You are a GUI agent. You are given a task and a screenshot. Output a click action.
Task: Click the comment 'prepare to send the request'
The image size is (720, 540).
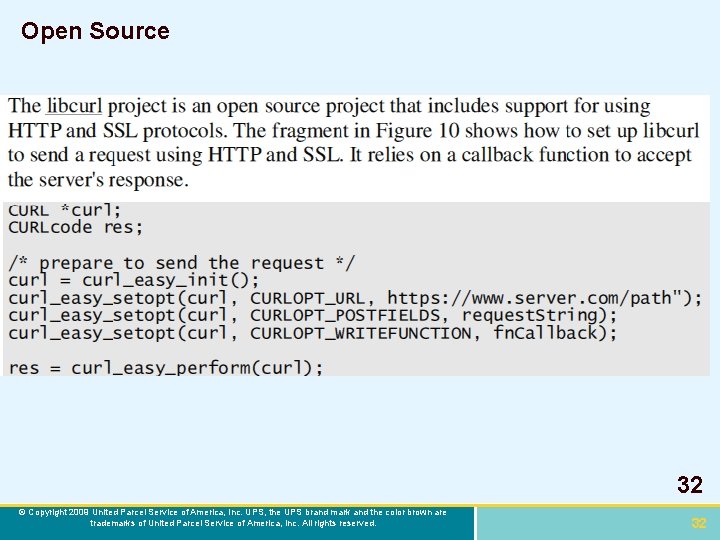[x=181, y=263]
